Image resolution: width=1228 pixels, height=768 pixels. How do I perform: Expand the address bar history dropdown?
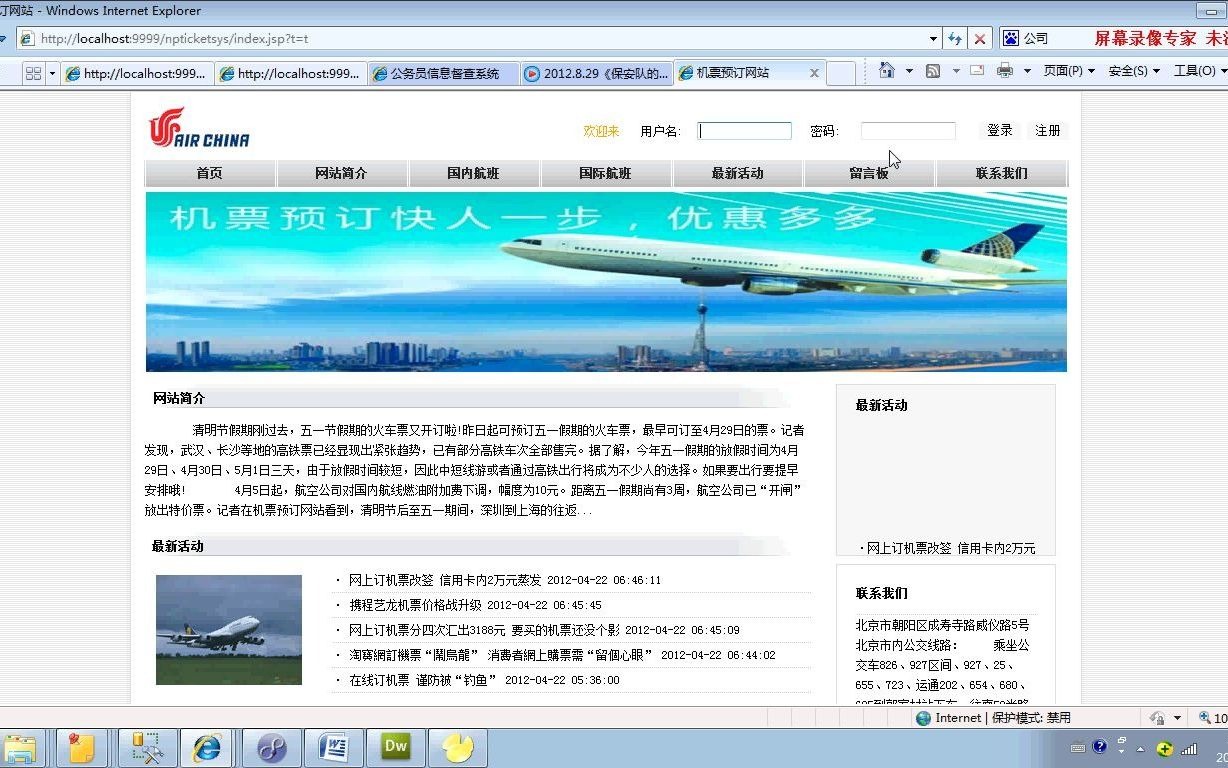(932, 38)
